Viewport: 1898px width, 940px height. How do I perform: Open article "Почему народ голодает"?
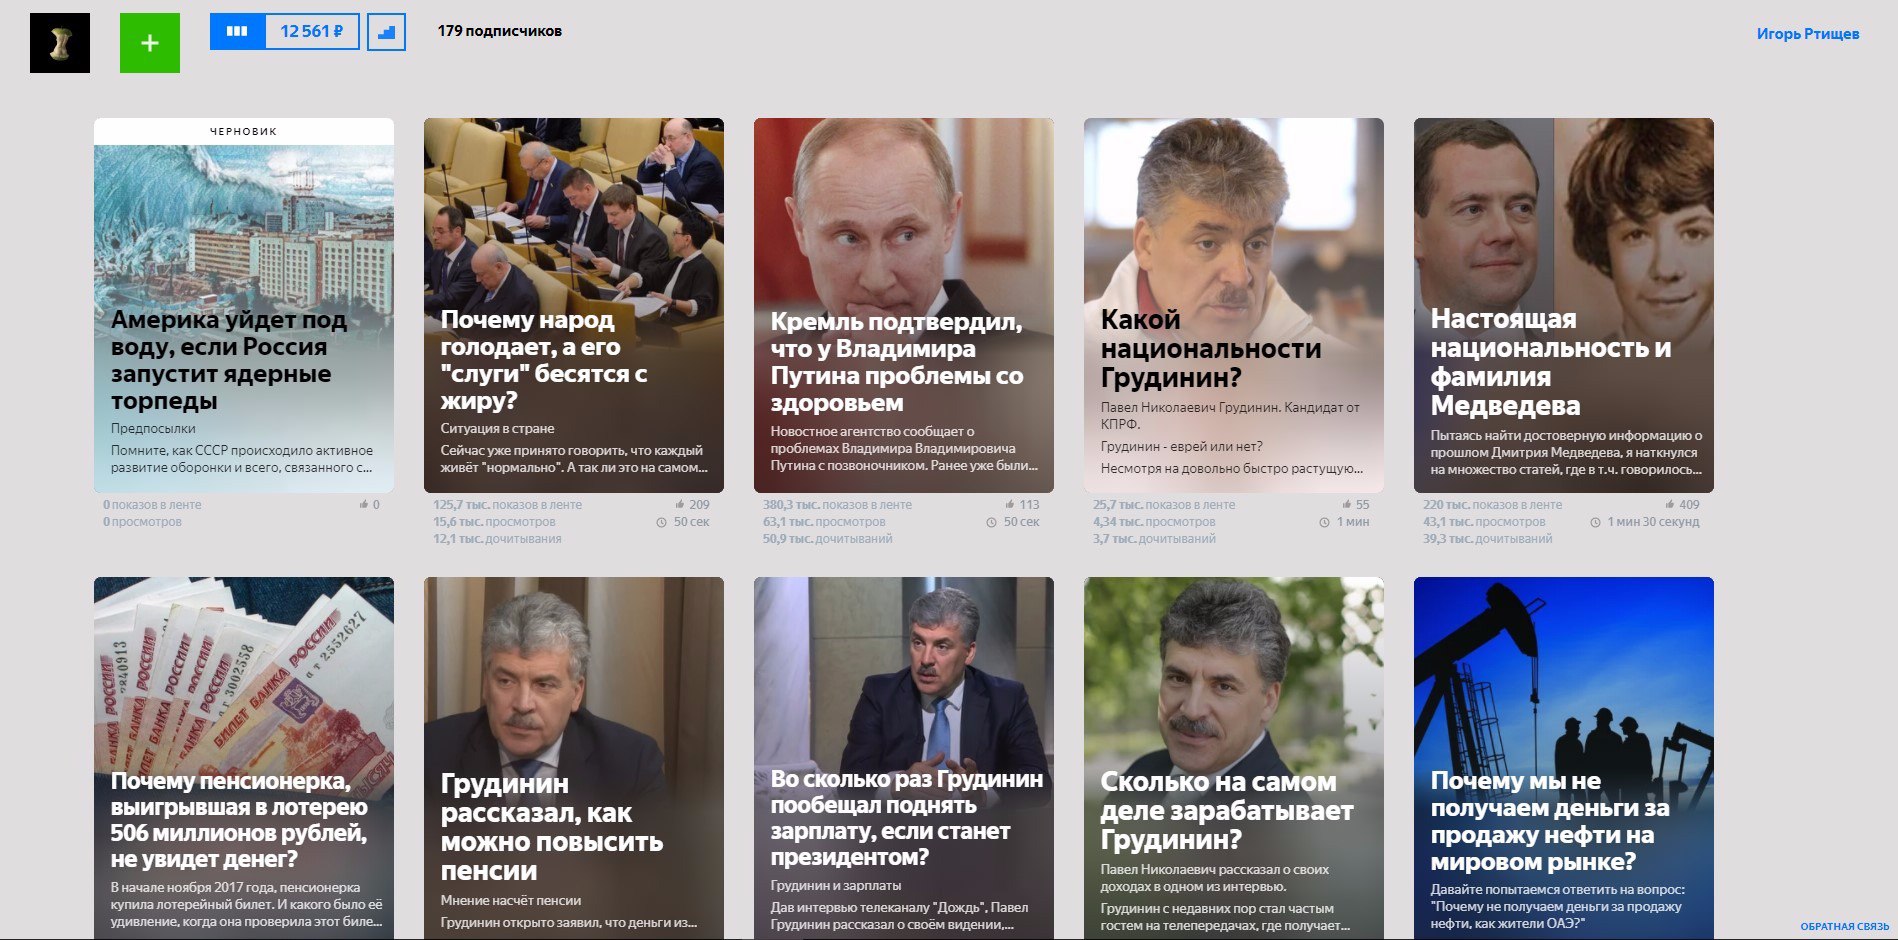click(x=574, y=305)
